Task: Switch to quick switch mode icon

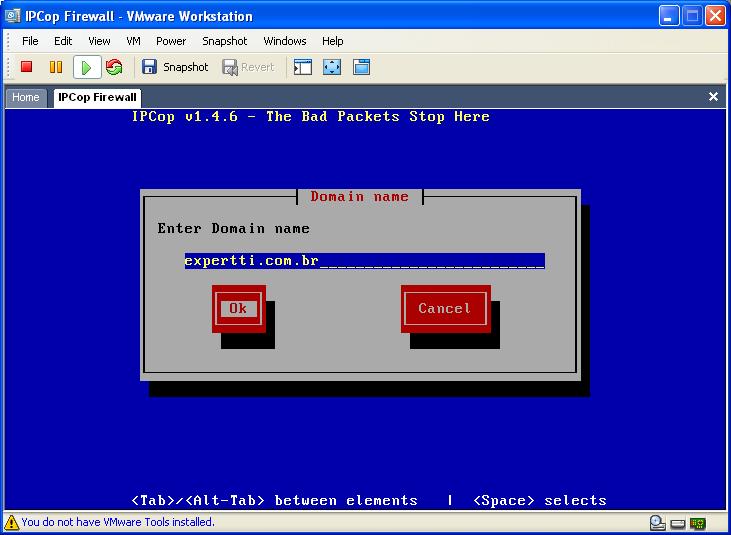Action: 361,67
